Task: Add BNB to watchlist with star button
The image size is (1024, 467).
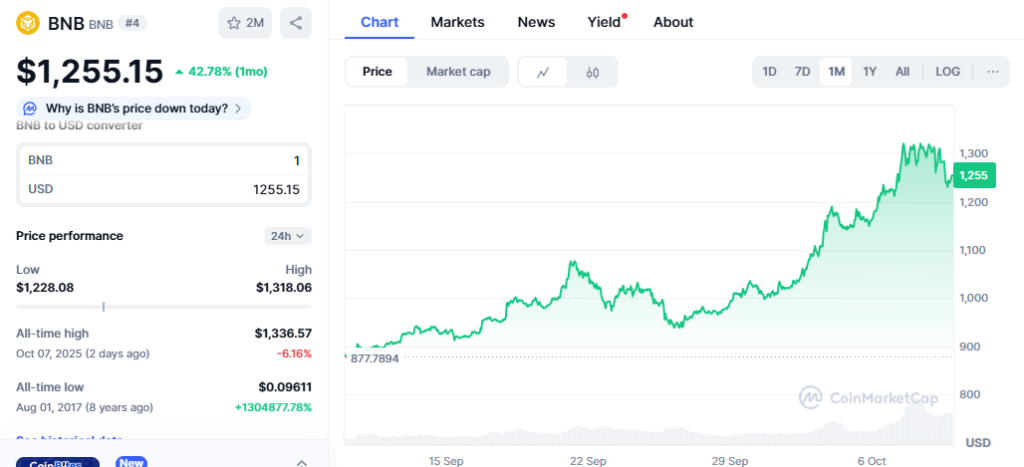Action: (245, 22)
